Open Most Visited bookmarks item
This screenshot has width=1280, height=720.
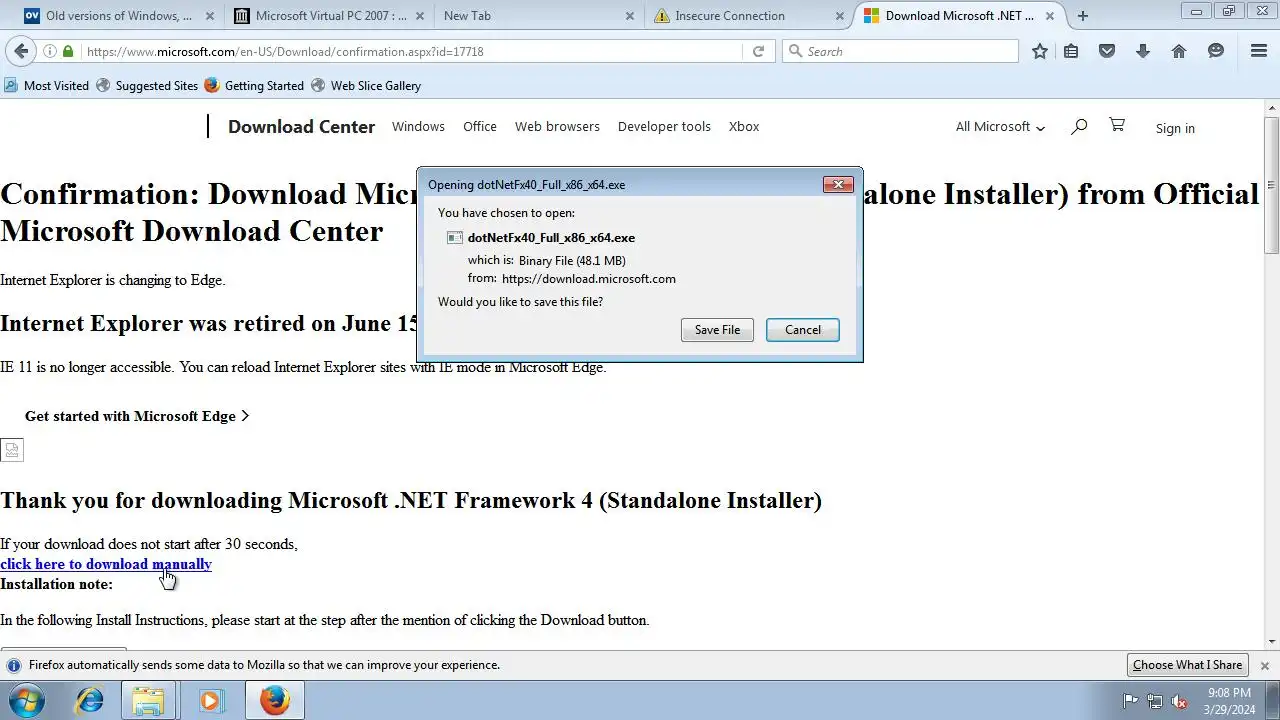(47, 86)
